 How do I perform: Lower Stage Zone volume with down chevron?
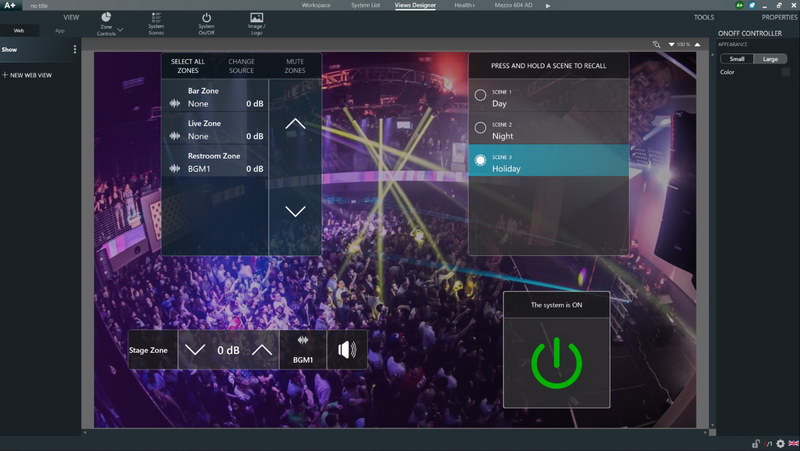tap(195, 349)
